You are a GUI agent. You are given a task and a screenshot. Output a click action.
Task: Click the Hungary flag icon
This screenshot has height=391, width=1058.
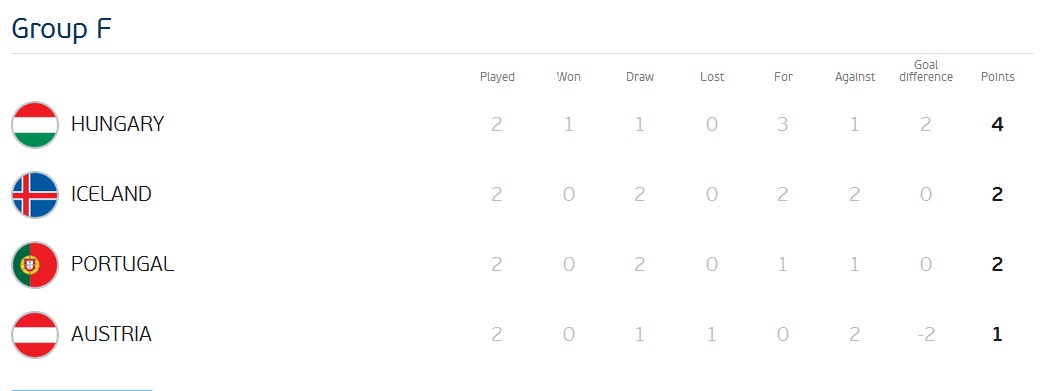click(35, 125)
